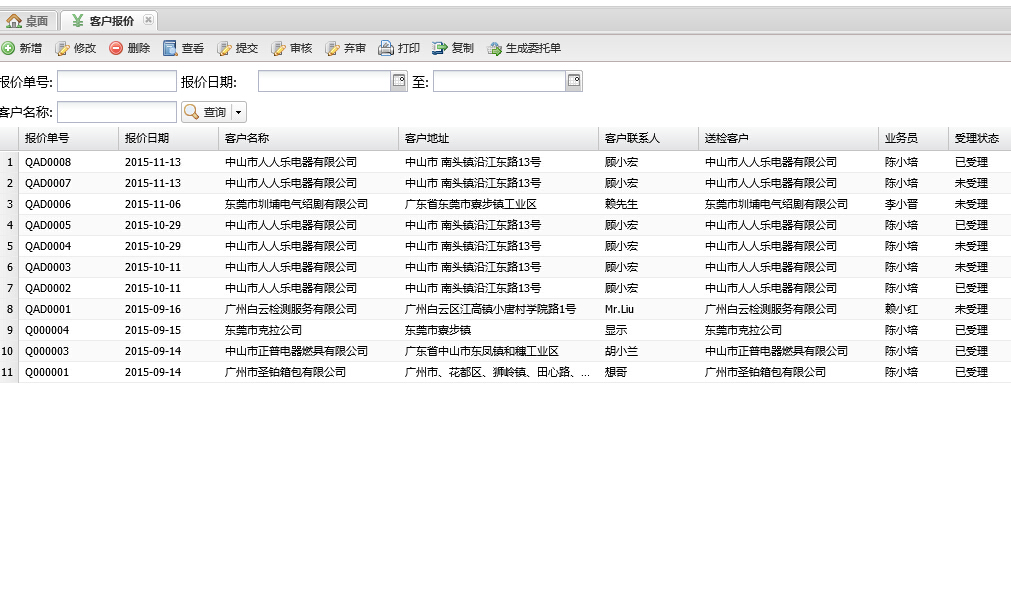Viewport: 1011px width, 593px height.
Task: Click the 提交 (Submit) toolbar icon
Action: point(224,48)
